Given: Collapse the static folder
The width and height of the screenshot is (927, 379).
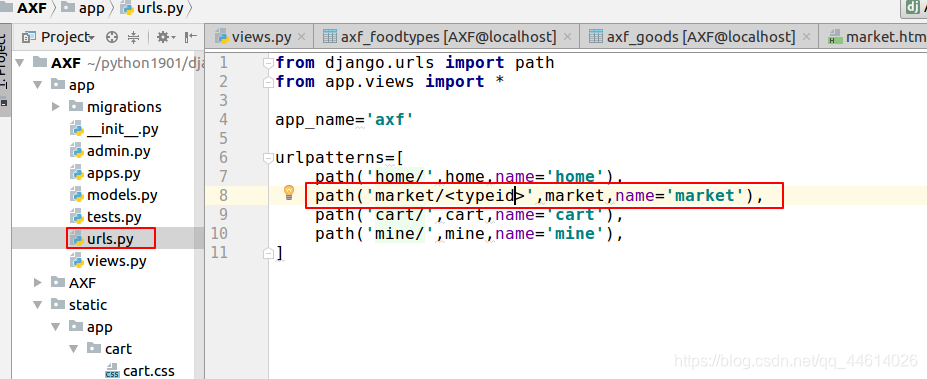Looking at the screenshot, I should [38, 305].
